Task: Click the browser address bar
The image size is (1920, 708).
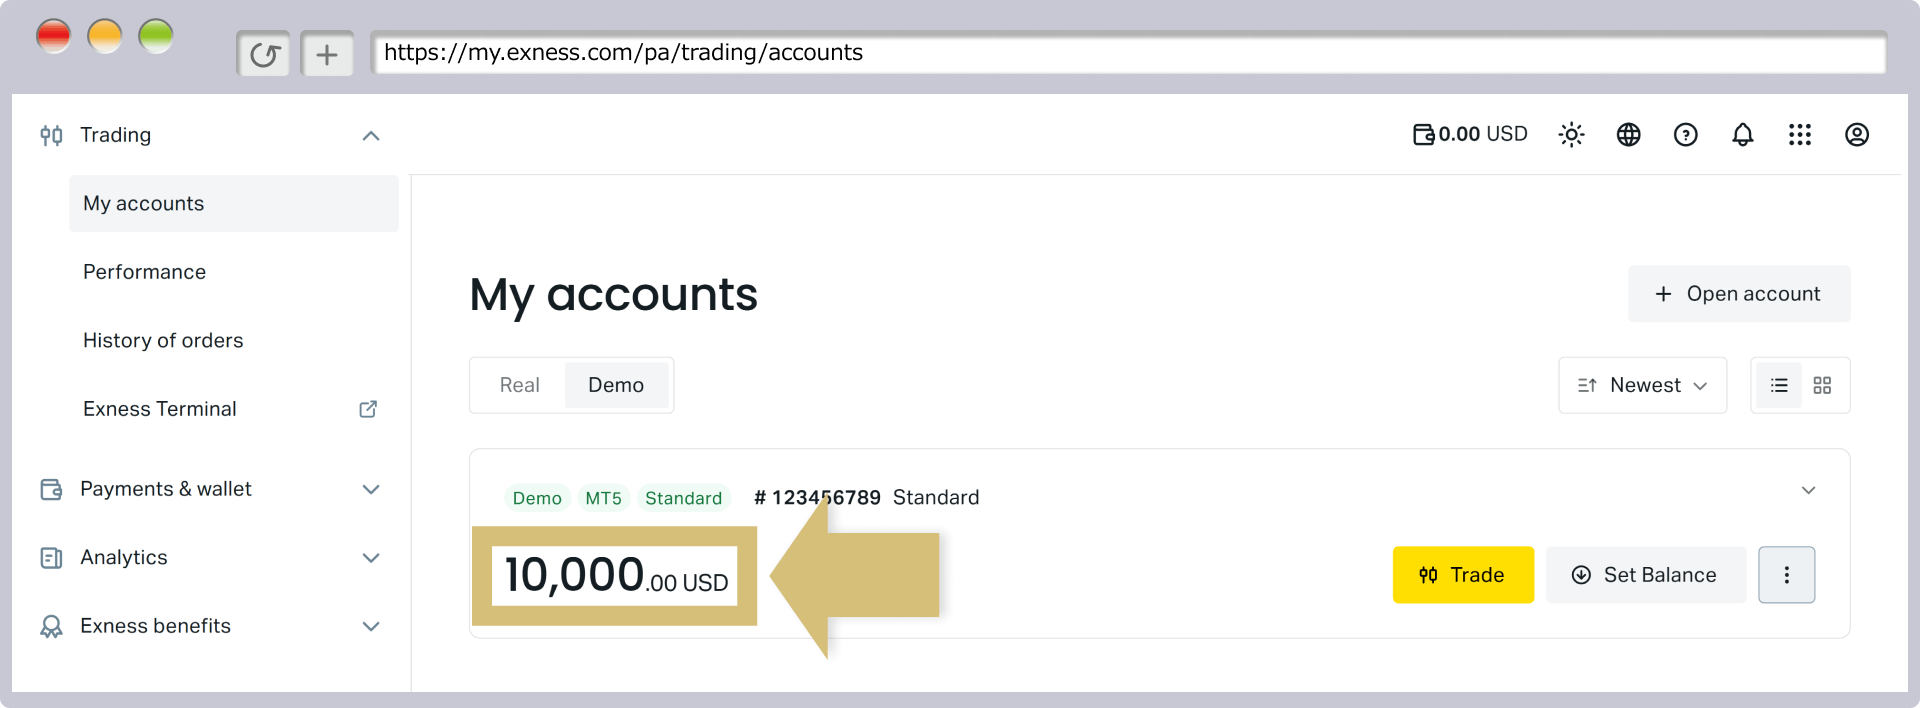Action: 1128,53
